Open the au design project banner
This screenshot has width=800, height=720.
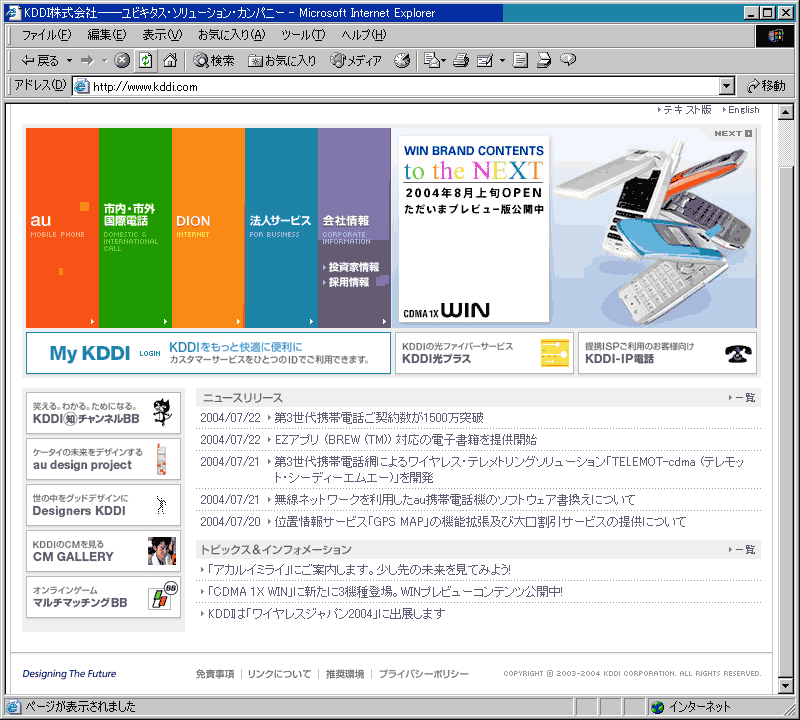coord(104,459)
